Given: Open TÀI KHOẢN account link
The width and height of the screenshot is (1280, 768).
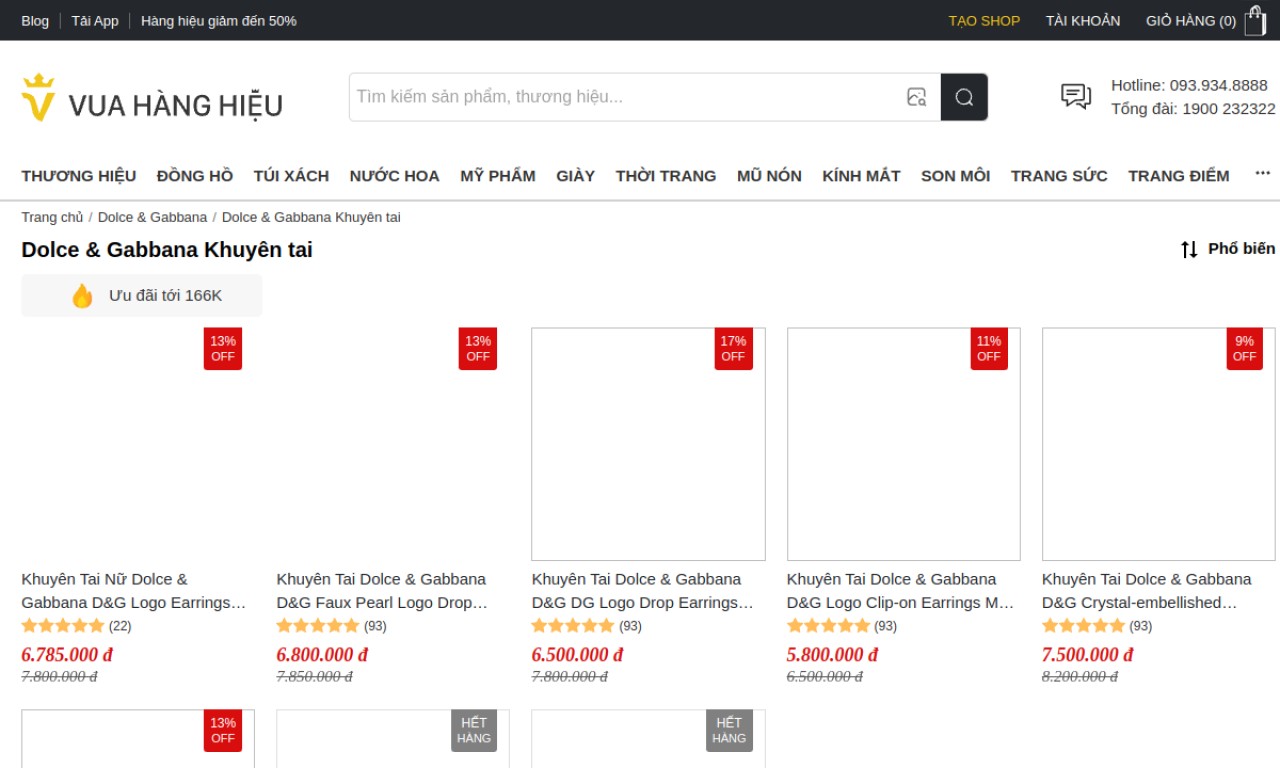Looking at the screenshot, I should [1083, 20].
